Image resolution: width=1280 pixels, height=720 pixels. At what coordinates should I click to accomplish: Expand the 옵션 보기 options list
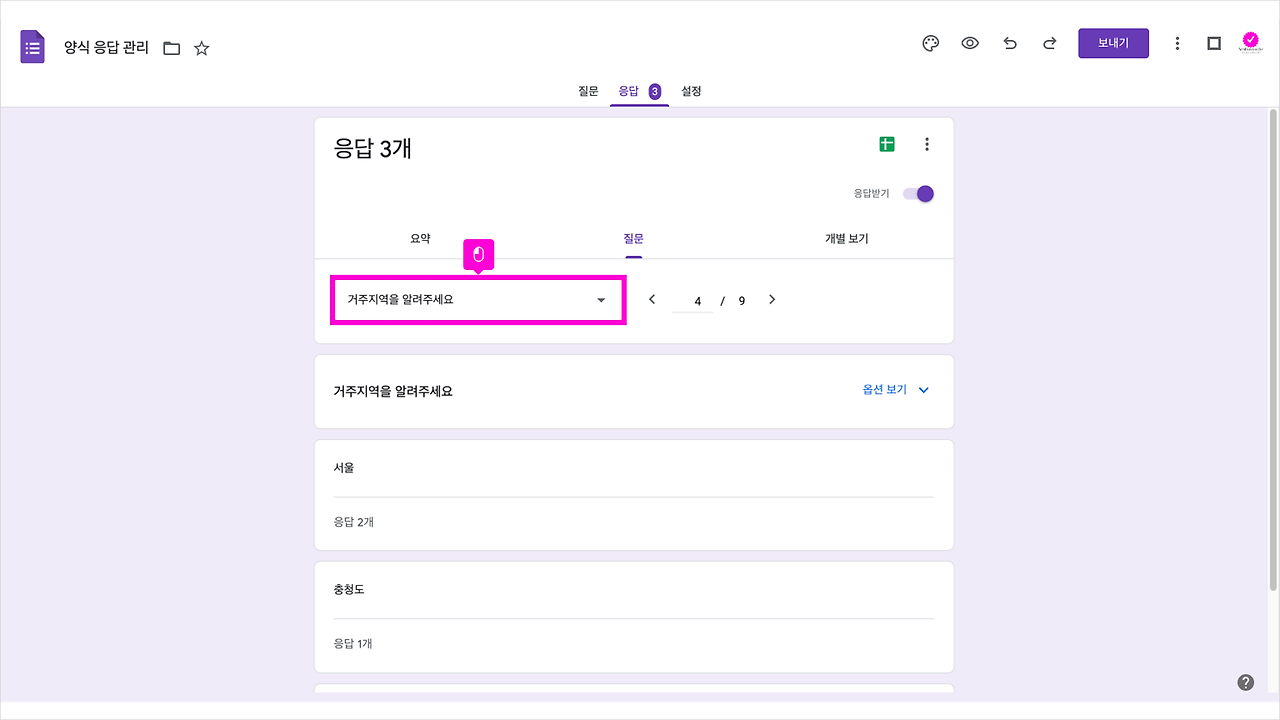pos(893,390)
